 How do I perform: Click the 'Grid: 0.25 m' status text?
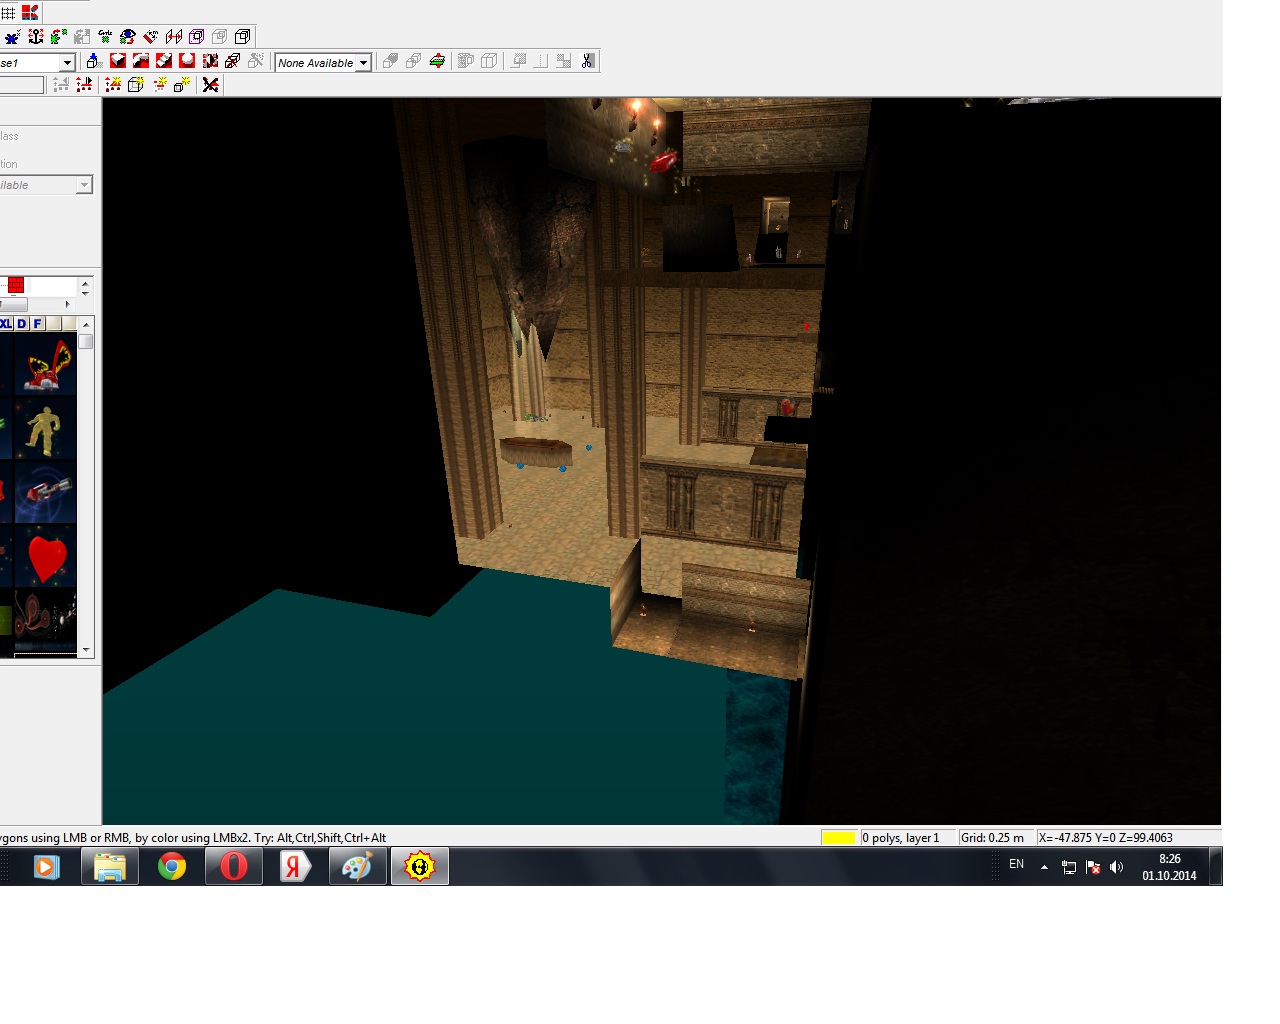(x=992, y=838)
